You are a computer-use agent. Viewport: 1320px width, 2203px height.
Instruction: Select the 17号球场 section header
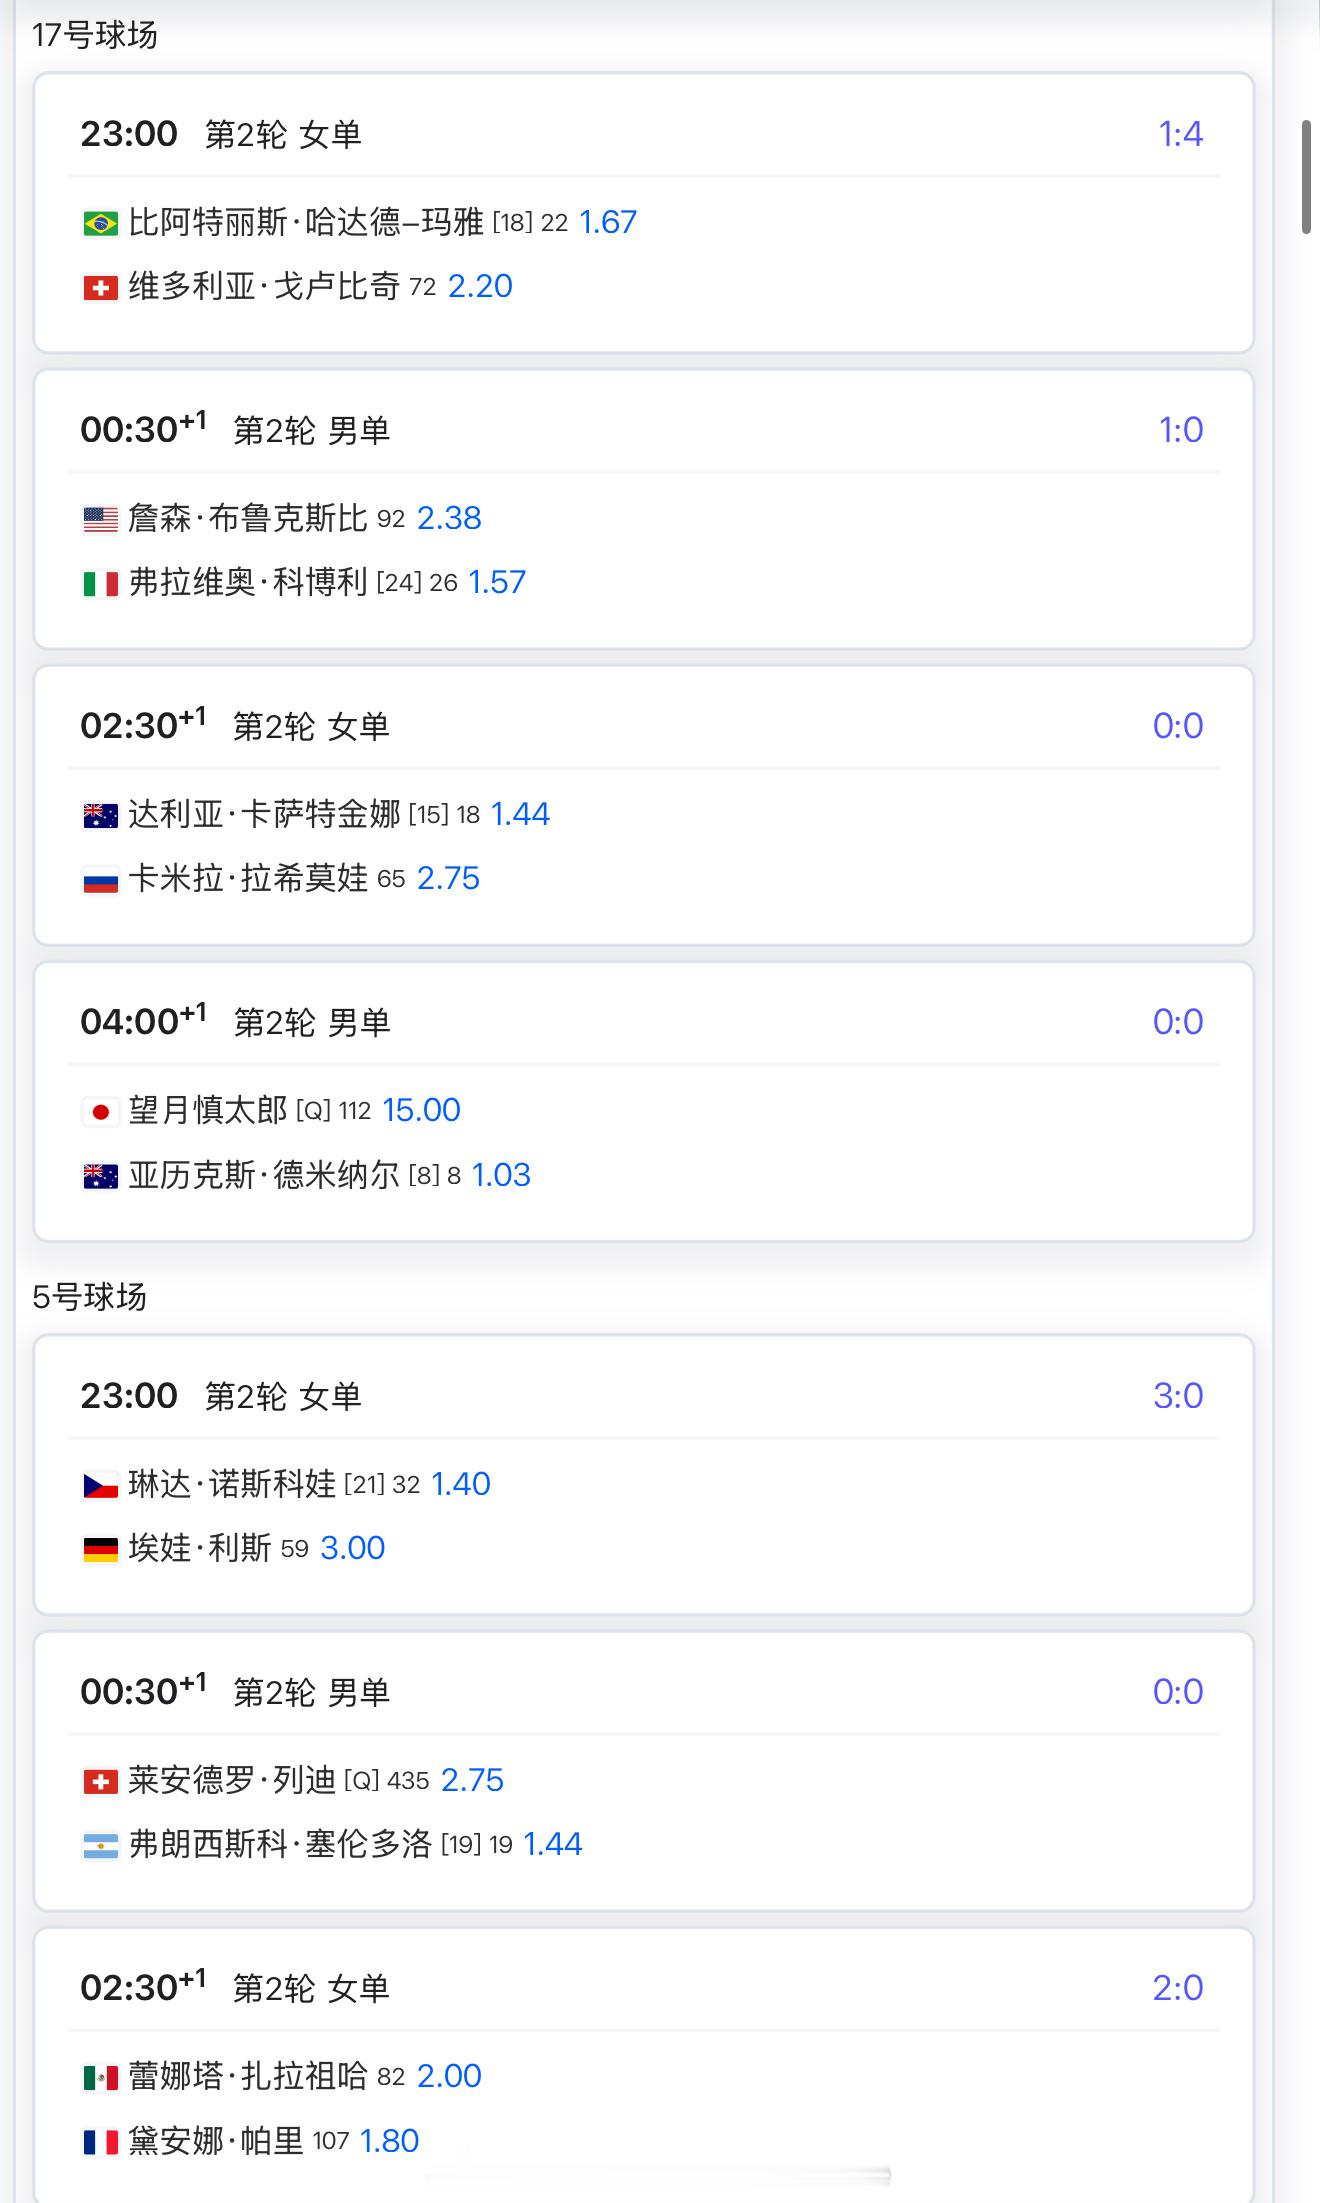click(95, 36)
